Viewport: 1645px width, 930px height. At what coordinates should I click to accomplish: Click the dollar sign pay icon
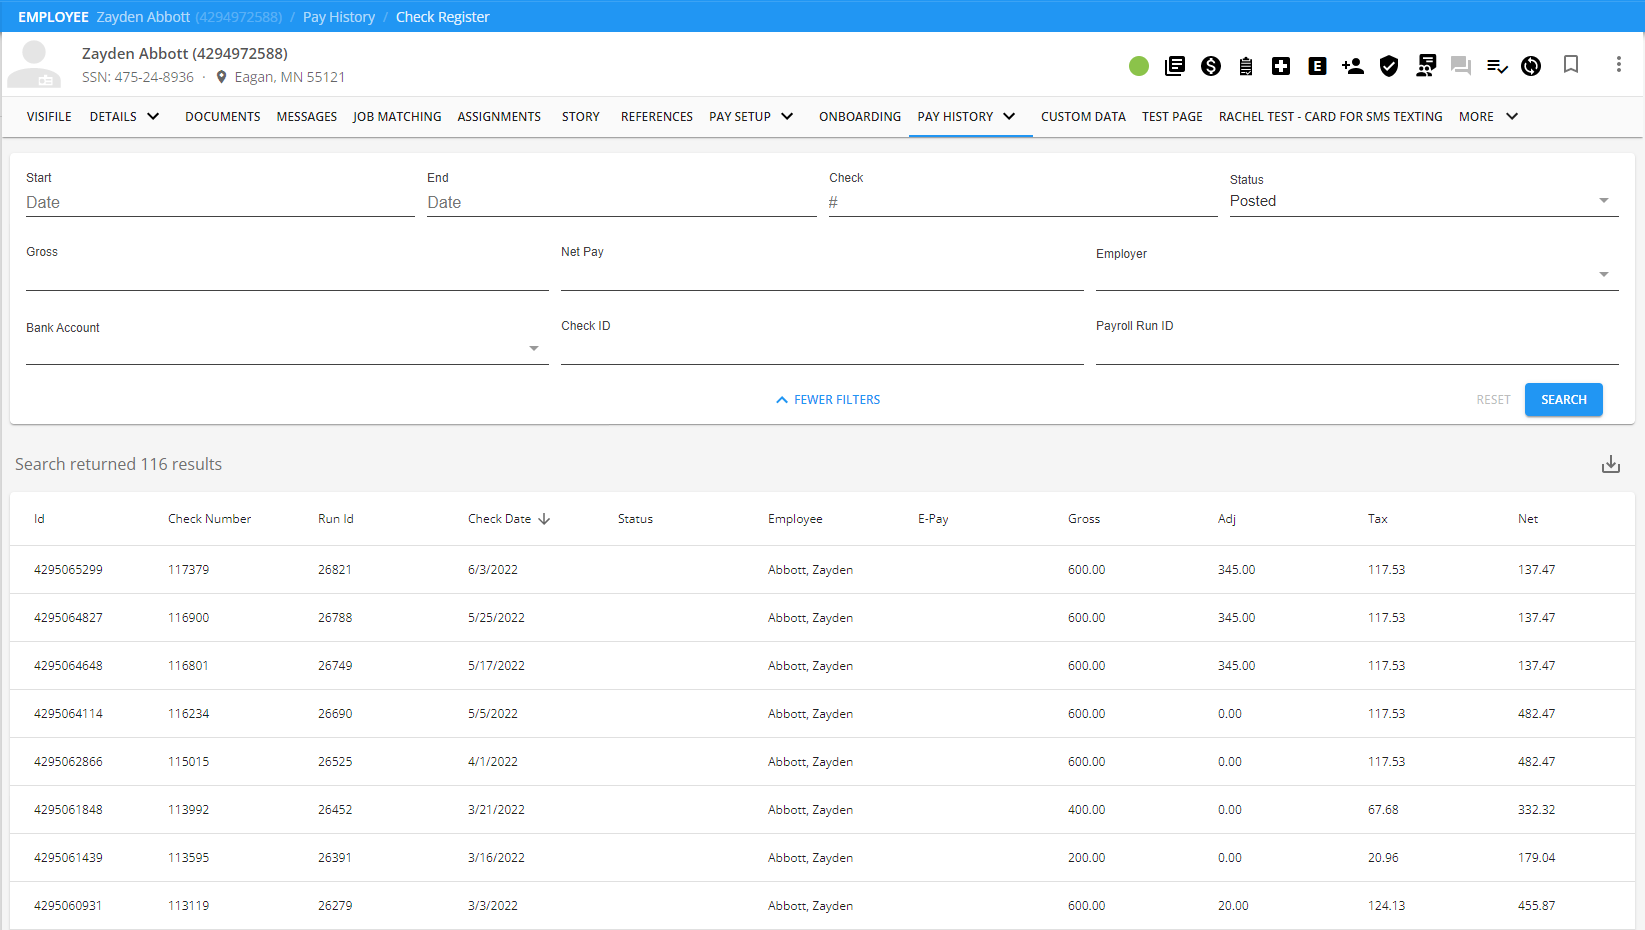coord(1211,66)
